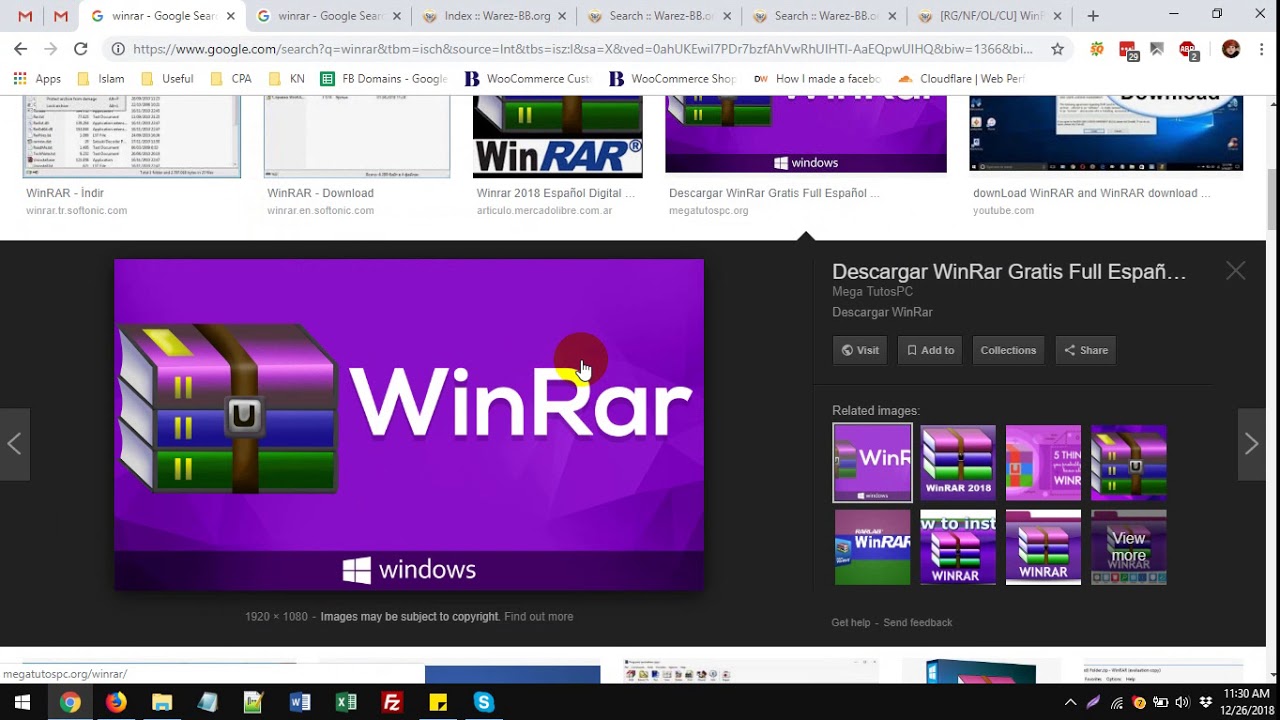Switch to the Index :: Warez-BB.org tab

point(493,16)
